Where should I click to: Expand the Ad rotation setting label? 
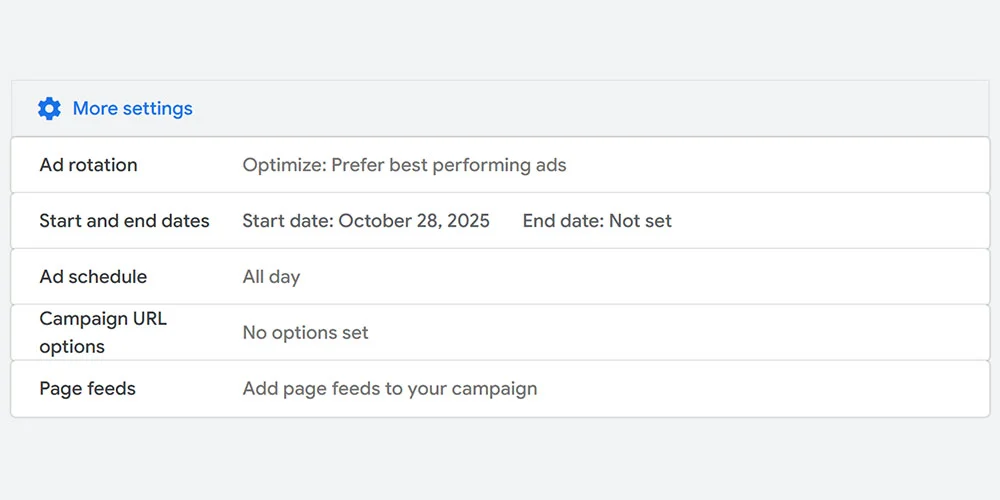(x=88, y=165)
